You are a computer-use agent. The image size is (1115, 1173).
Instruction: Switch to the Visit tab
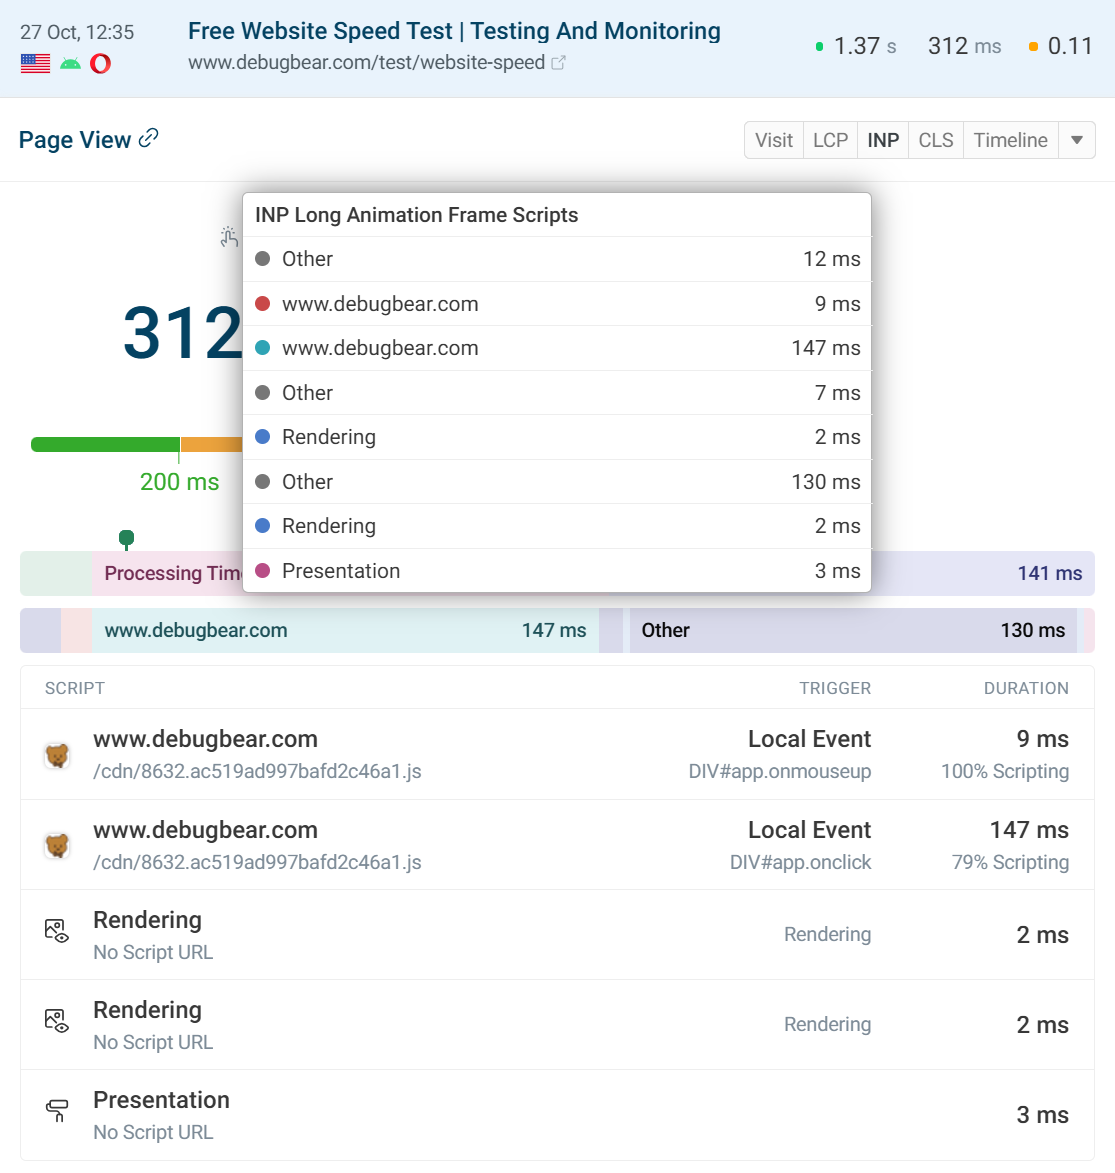773,140
